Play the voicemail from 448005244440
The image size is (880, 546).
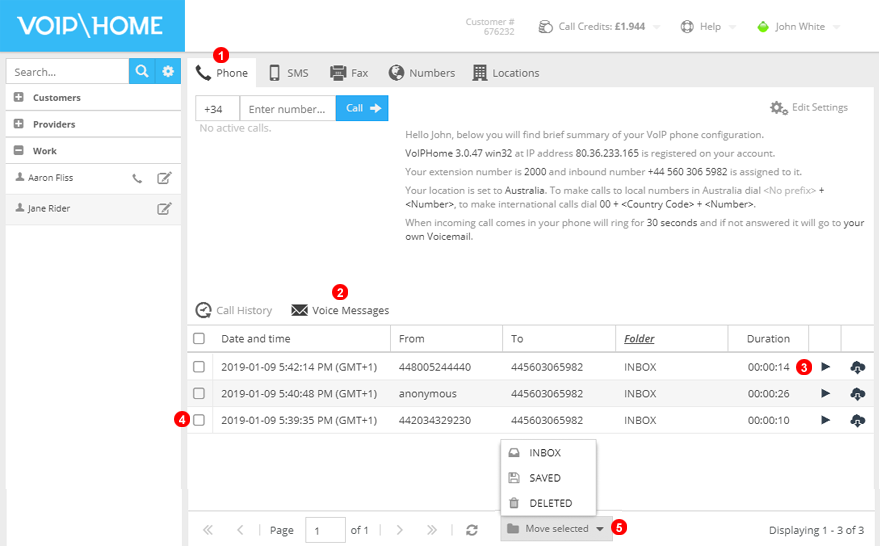click(825, 367)
